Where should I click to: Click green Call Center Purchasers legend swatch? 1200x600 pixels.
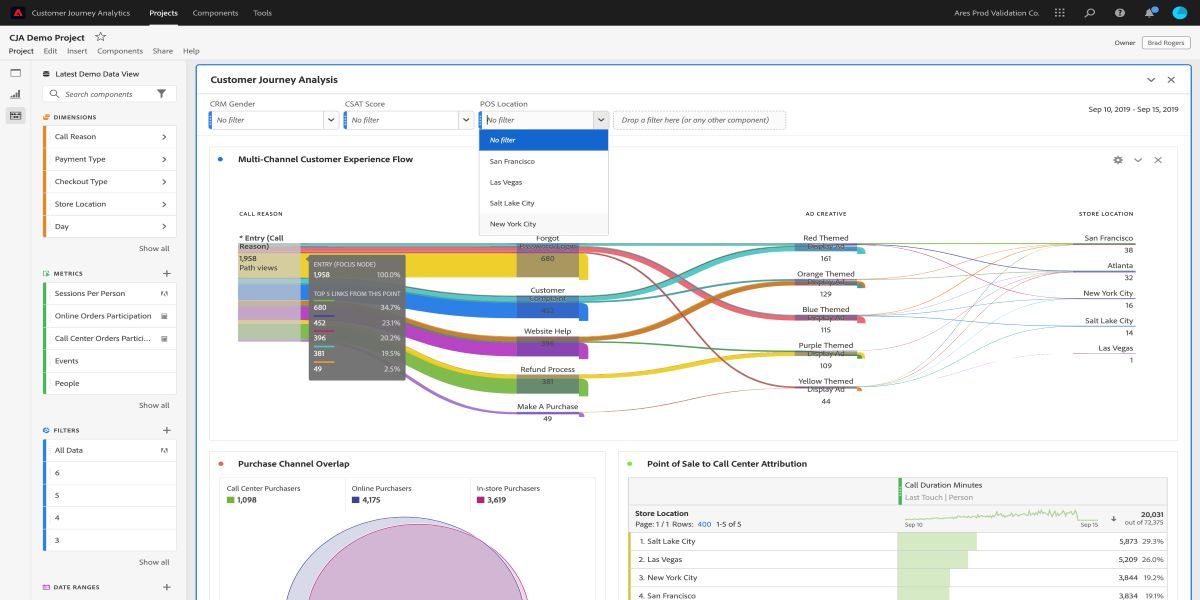coord(231,500)
